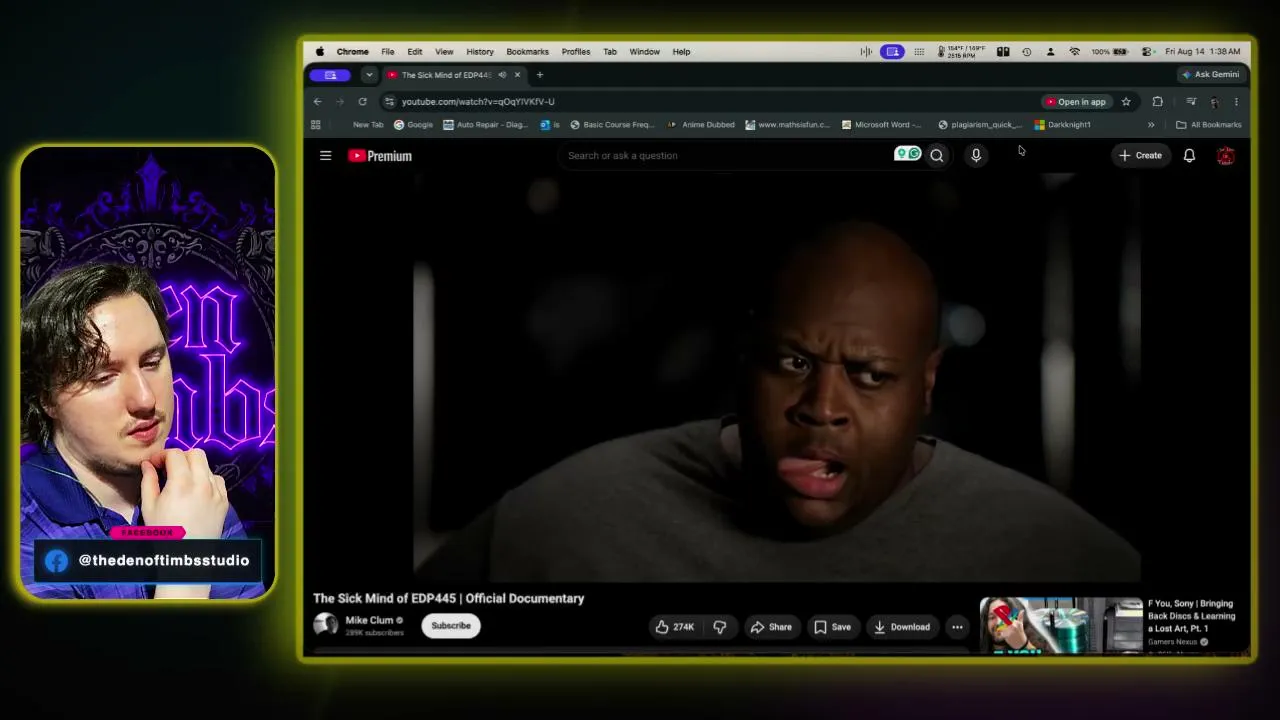Viewport: 1280px width, 720px height.
Task: Open the History menu
Action: click(480, 52)
